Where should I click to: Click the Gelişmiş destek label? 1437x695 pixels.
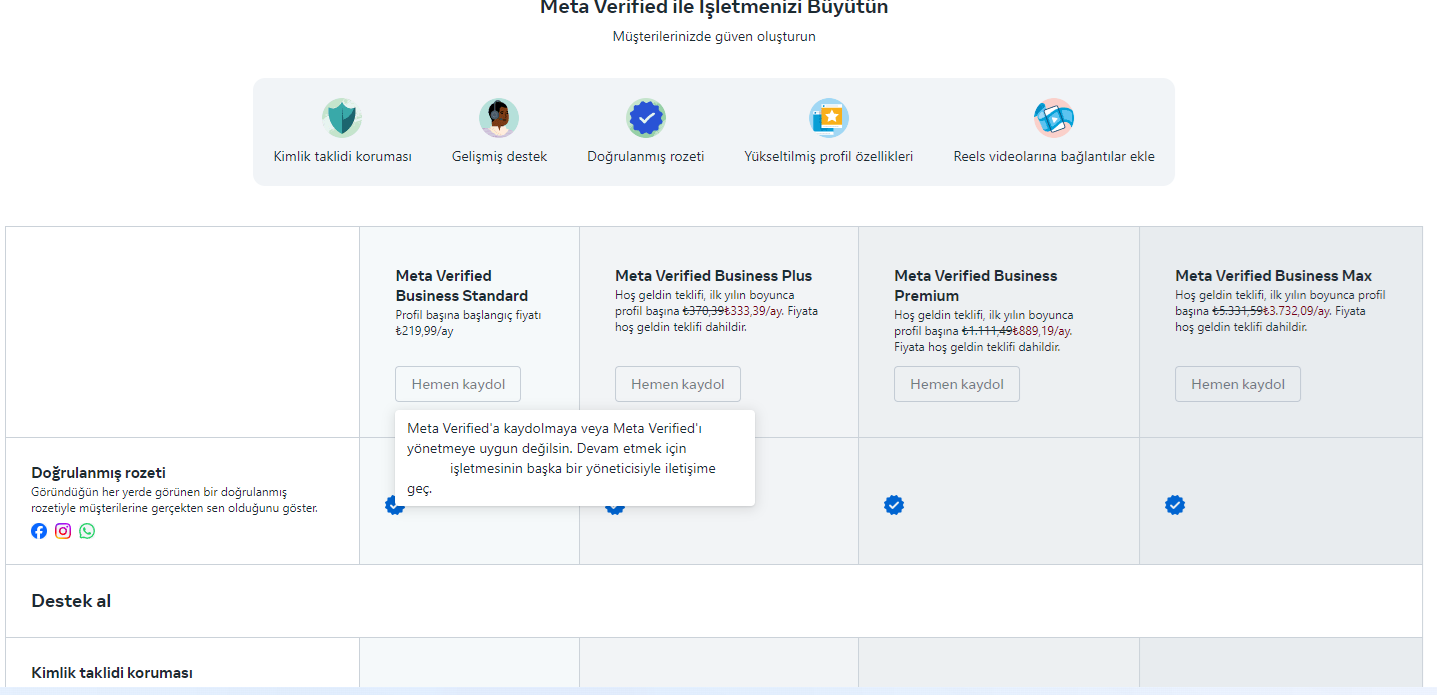coord(499,157)
